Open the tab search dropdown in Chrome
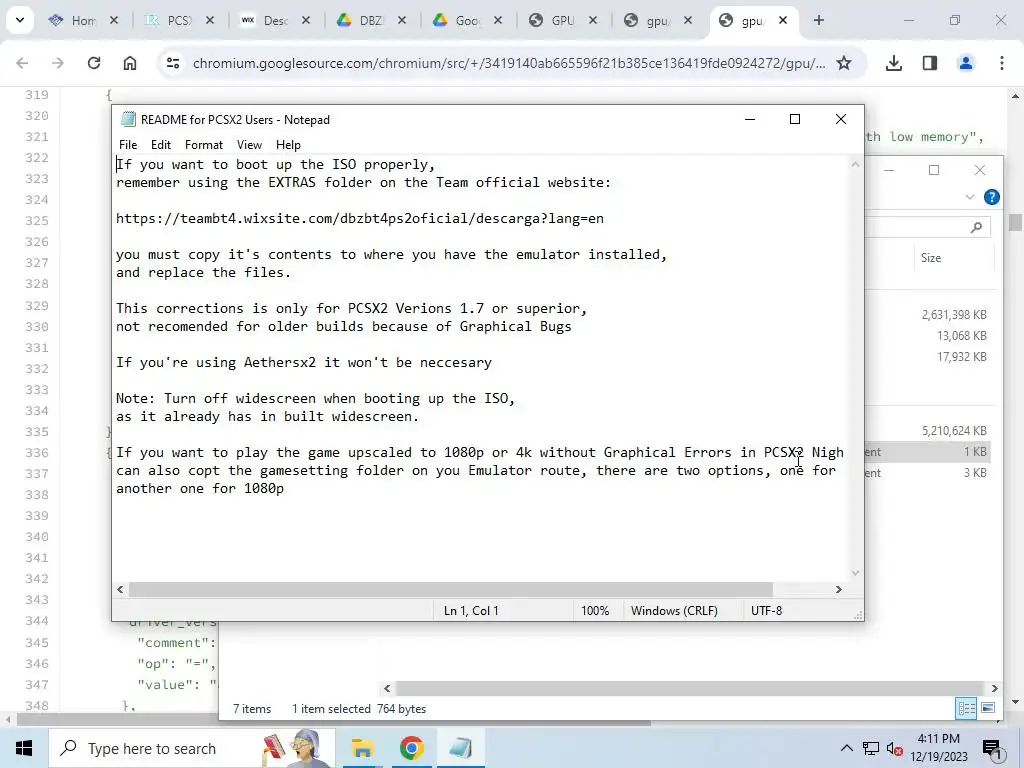The width and height of the screenshot is (1024, 768). tap(20, 20)
